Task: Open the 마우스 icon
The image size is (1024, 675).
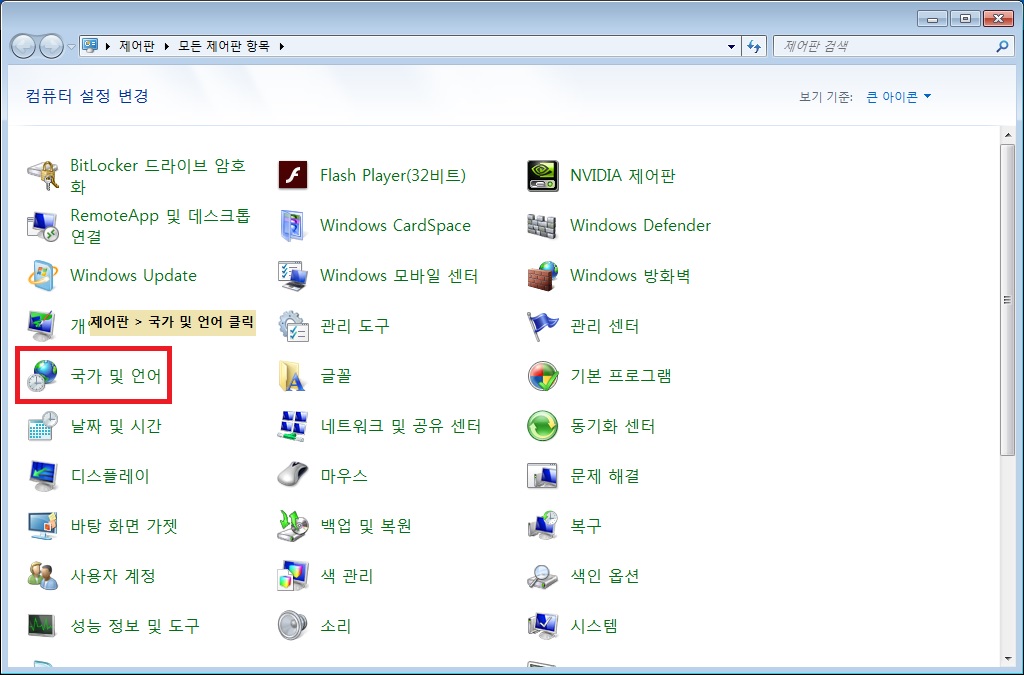Action: tap(293, 476)
